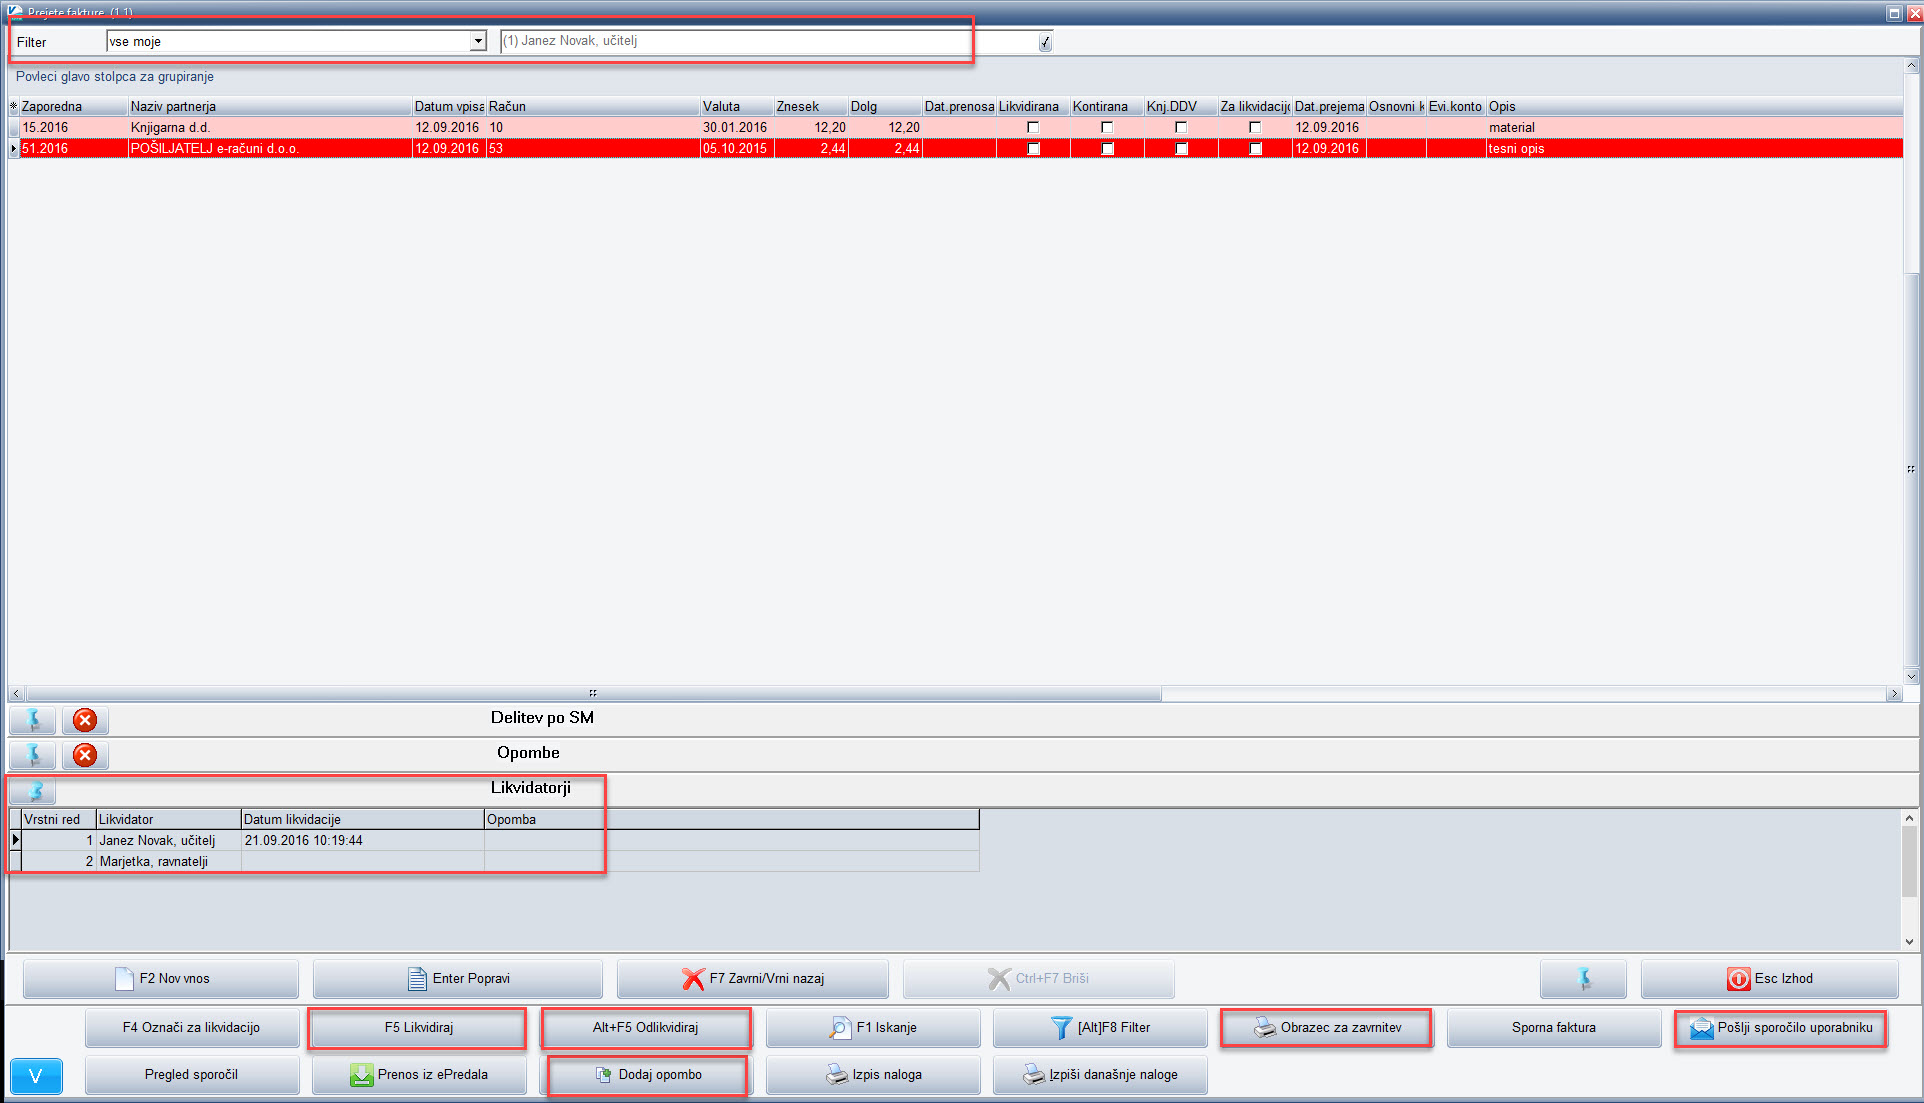
Task: Toggle Kontirana checkbox for POŠILJATELJ e-računi row
Action: [x=1107, y=149]
